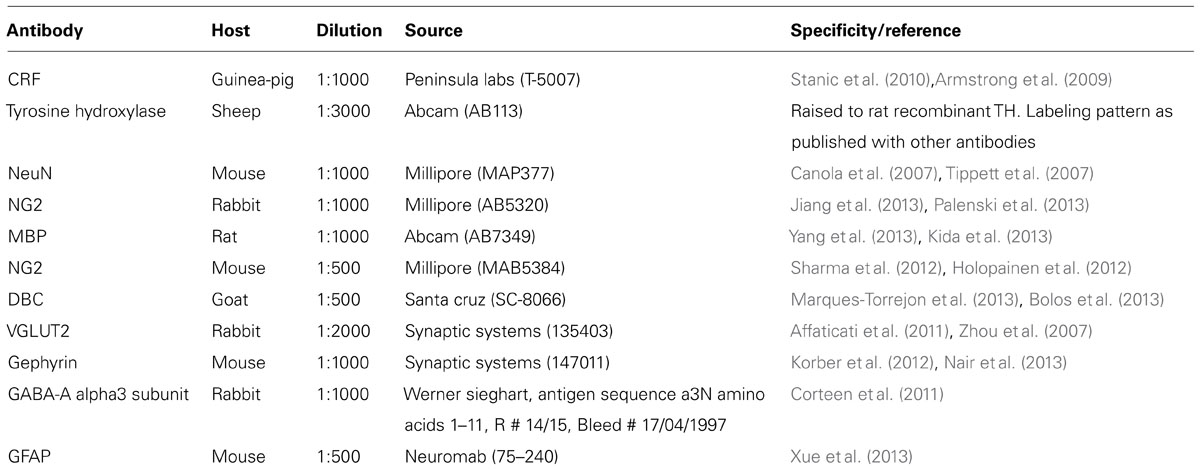Viewport: 1200px width, 470px height.
Task: Click the Specificity/reference column header
Action: [x=876, y=31]
